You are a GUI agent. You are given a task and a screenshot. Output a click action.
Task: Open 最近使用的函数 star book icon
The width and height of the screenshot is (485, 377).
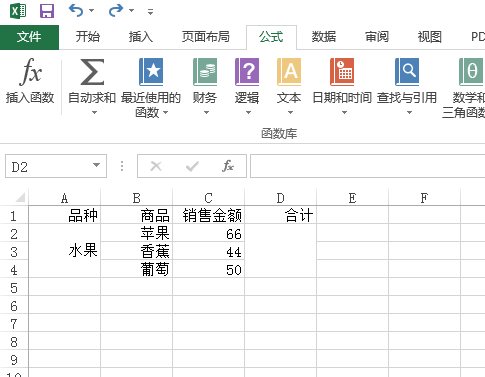(151, 72)
